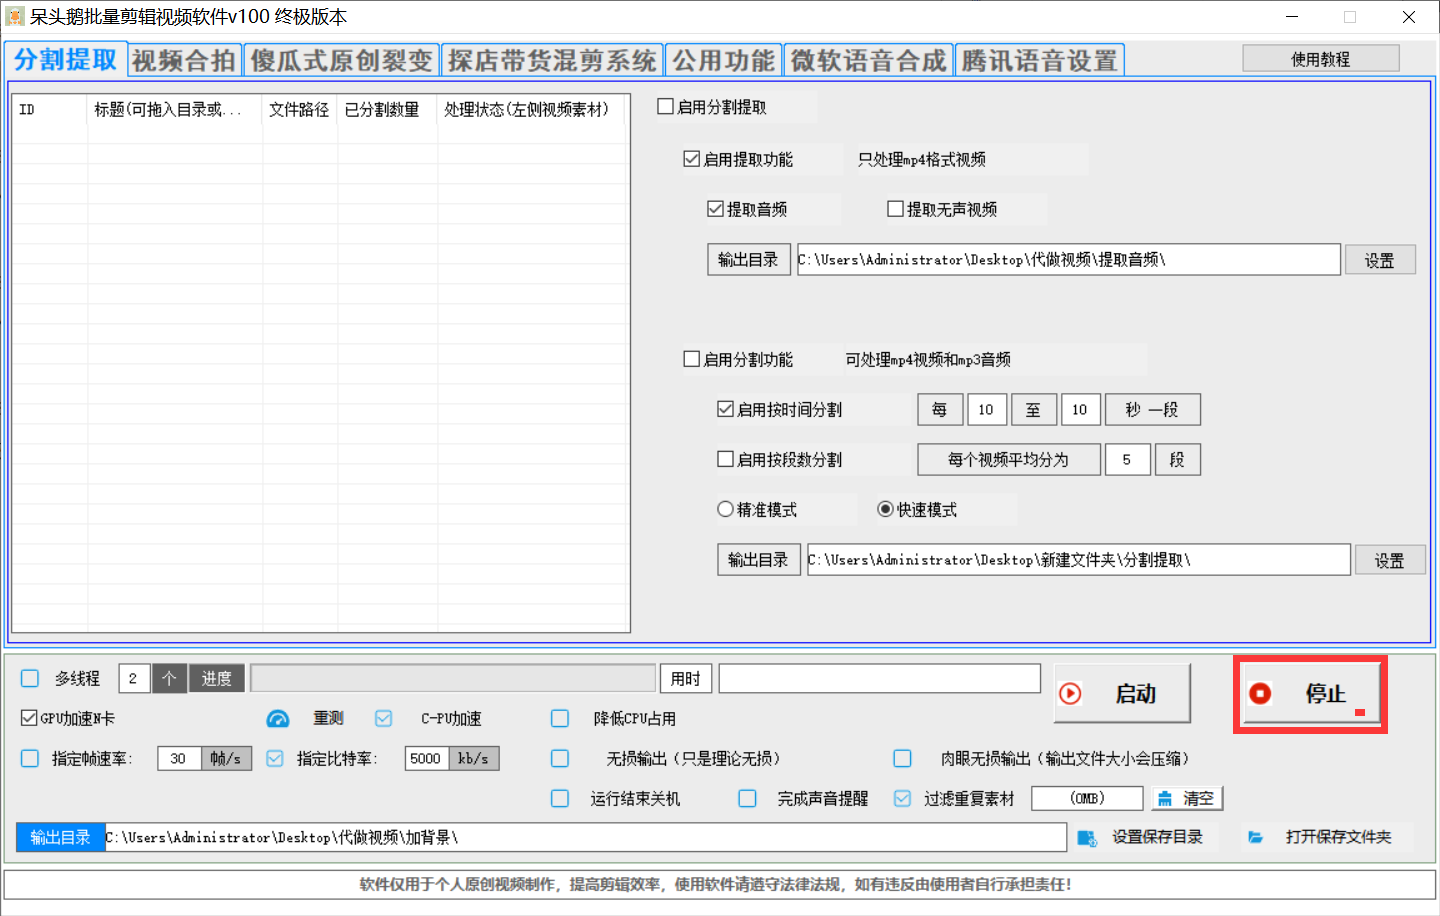Switch to the 视频合拍 tab
This screenshot has width=1440, height=916.
(184, 60)
